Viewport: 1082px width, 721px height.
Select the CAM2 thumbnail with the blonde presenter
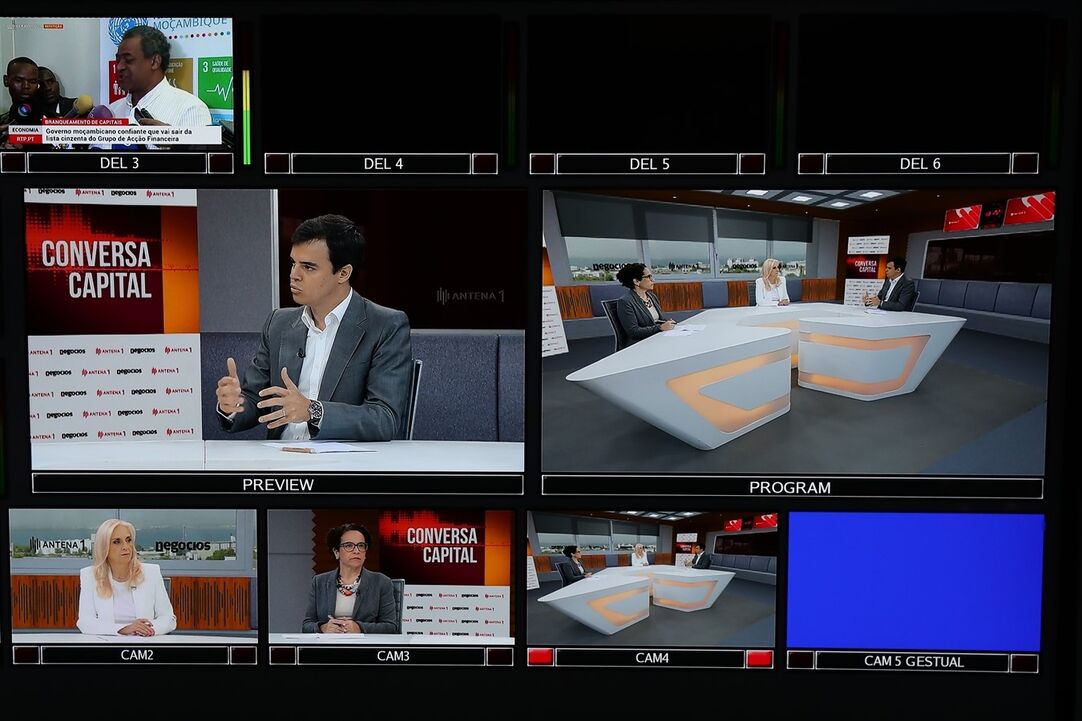[133, 575]
